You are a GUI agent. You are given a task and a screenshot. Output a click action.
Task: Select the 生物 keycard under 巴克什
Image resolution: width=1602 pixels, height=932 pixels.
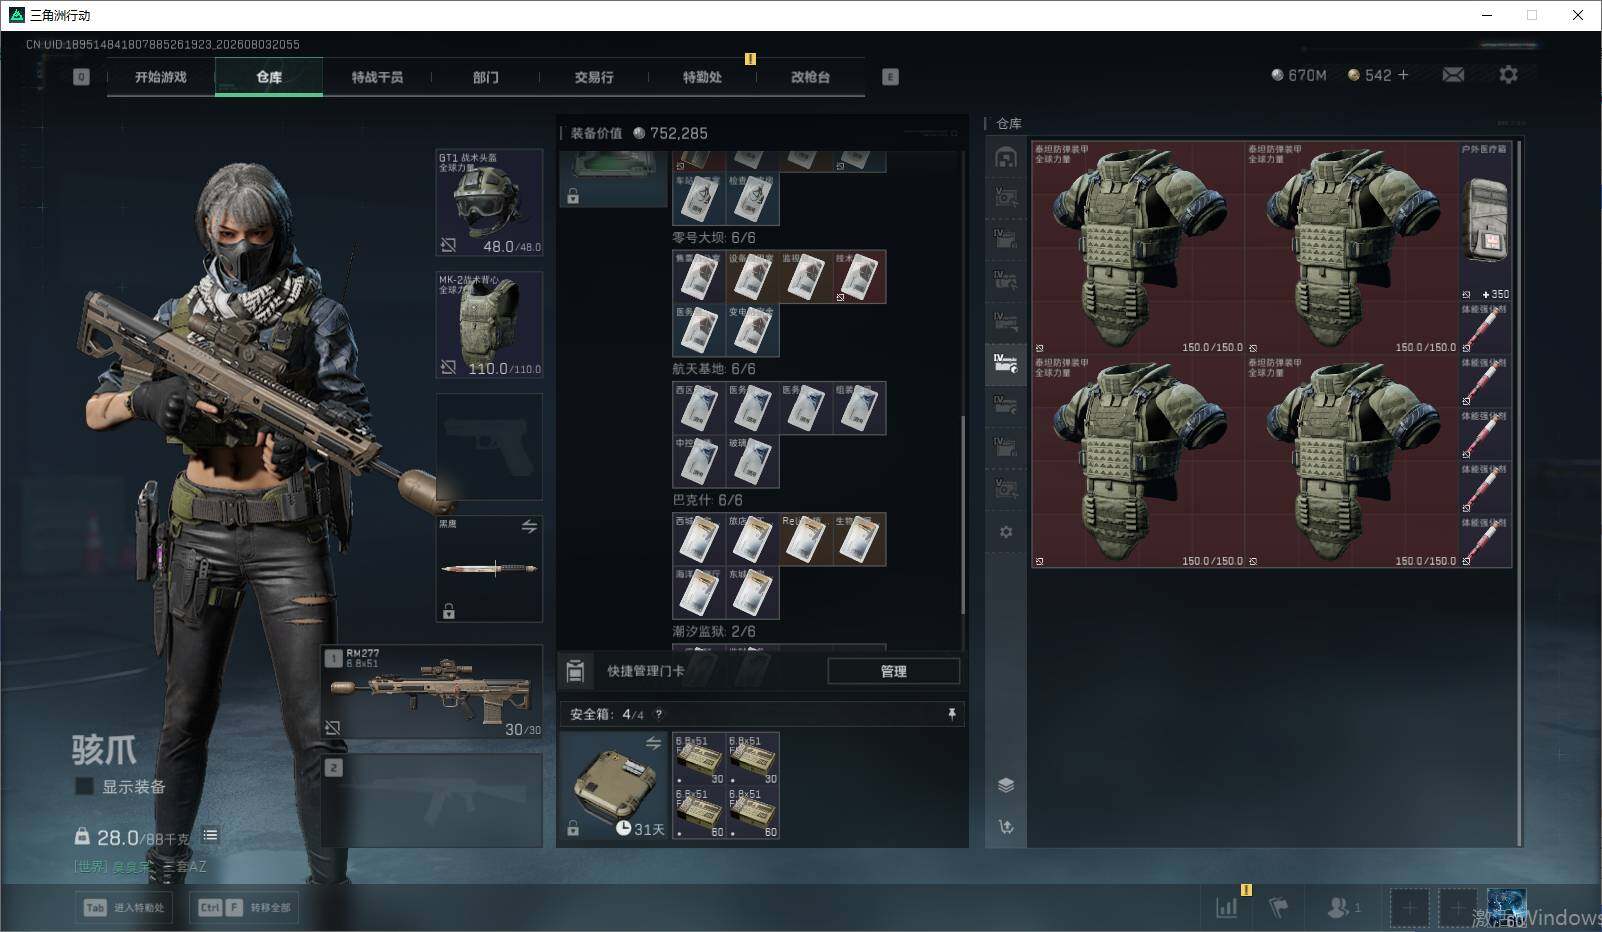[x=860, y=540]
